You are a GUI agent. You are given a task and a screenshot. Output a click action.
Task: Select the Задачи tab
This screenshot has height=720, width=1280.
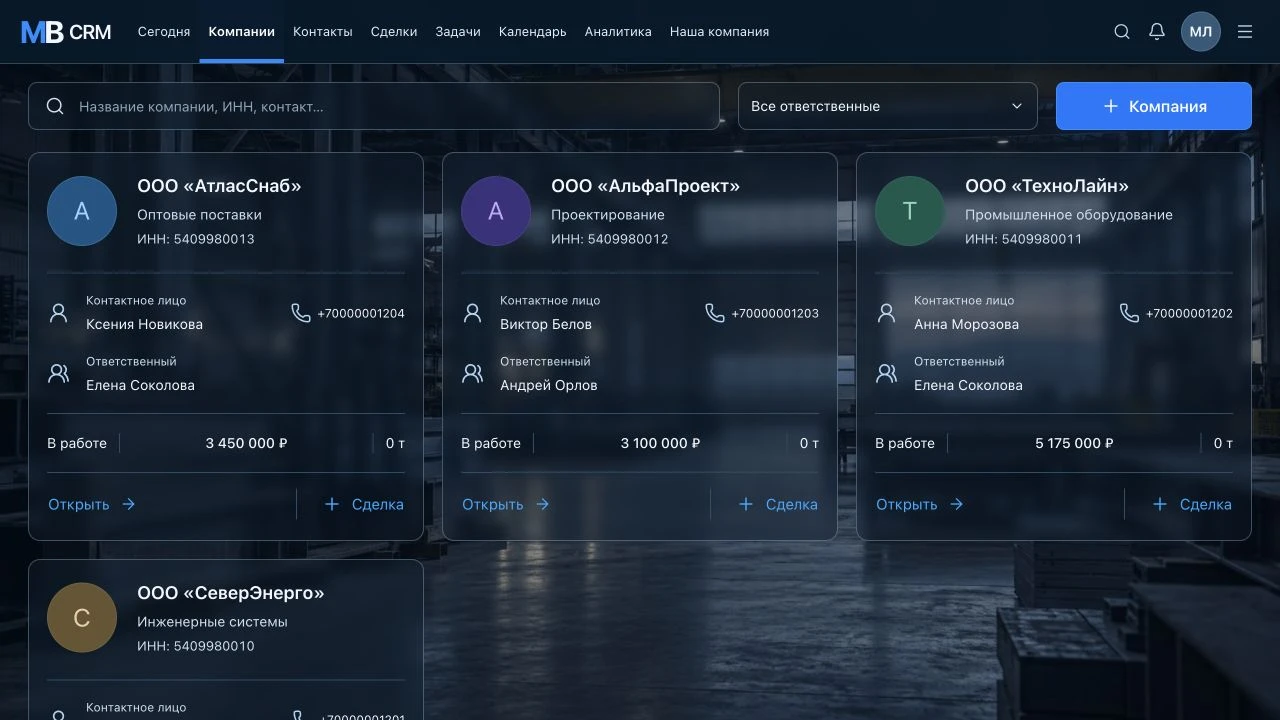[458, 32]
